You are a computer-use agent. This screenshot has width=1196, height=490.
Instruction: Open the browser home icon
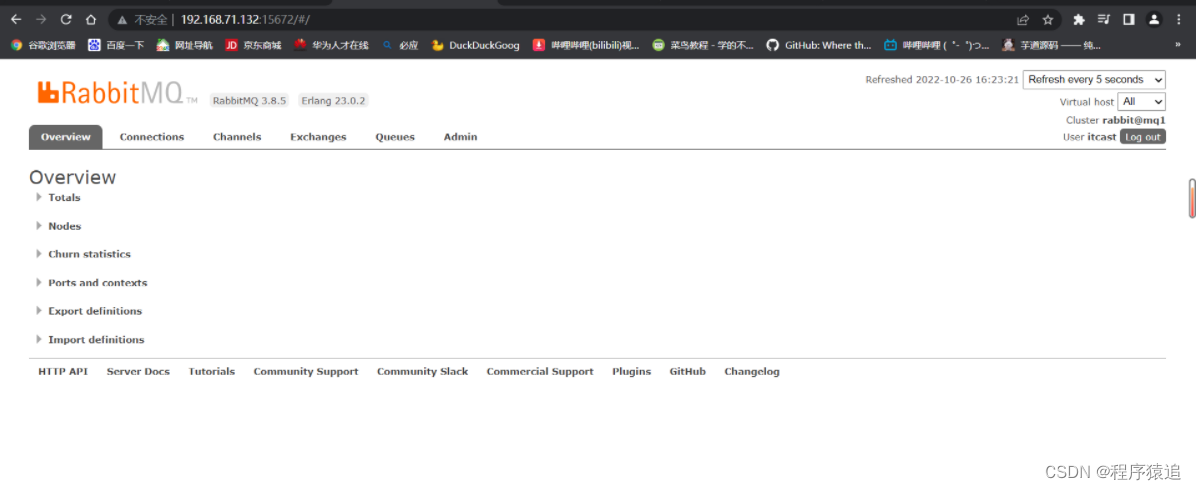click(91, 20)
